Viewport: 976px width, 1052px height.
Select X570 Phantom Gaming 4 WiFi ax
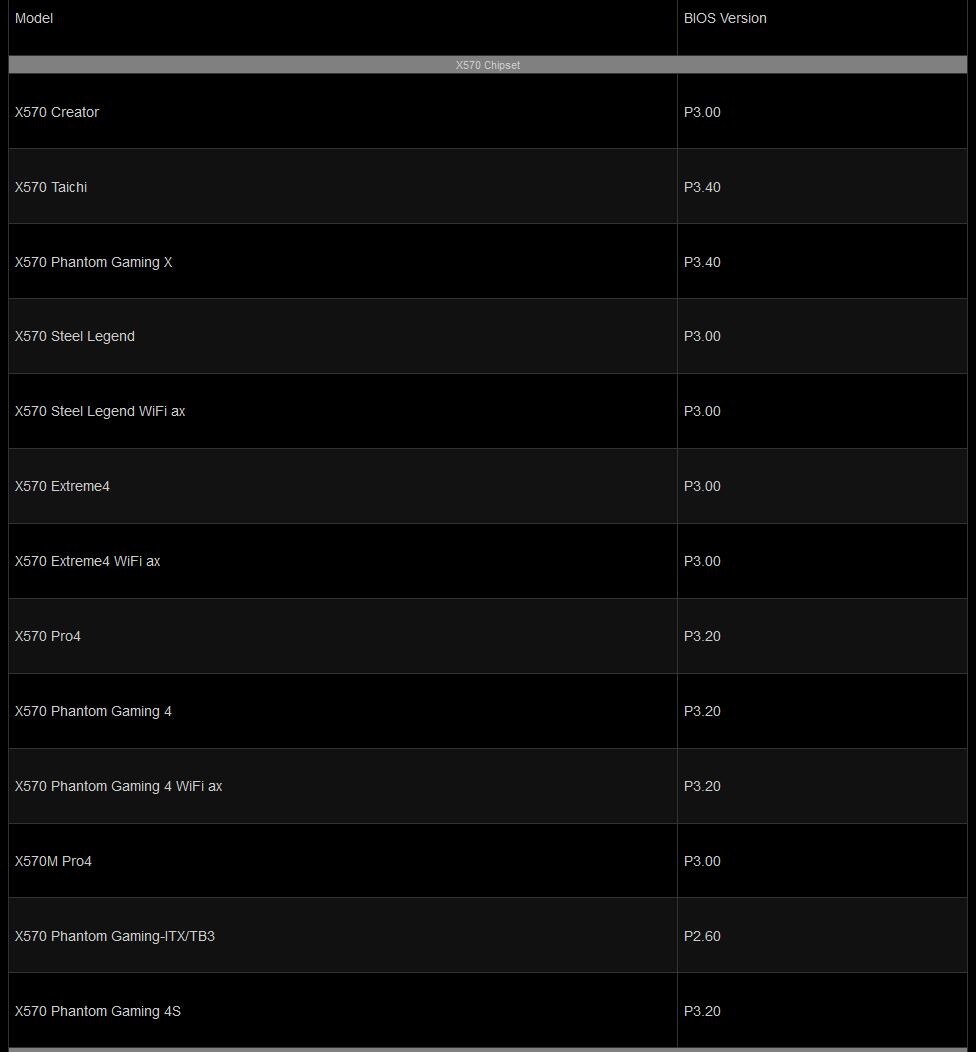point(118,786)
